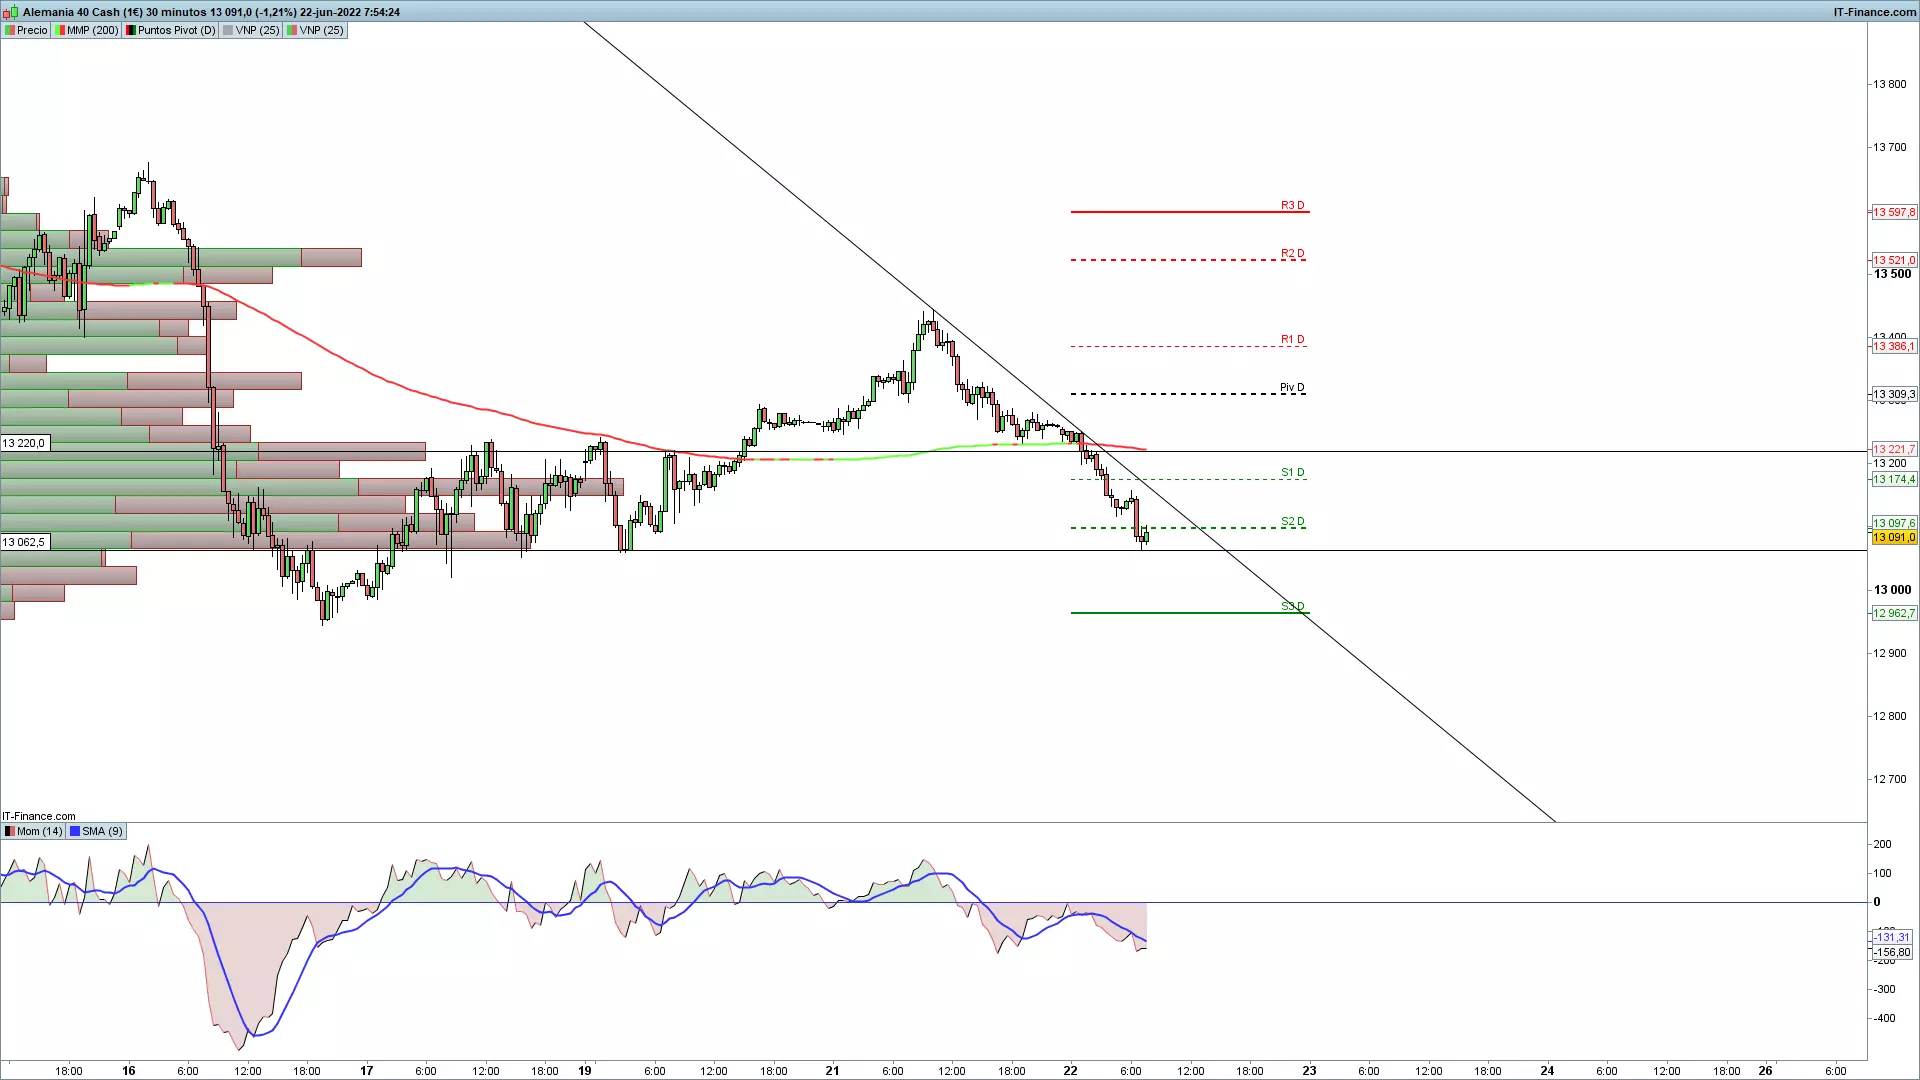Click the 13 221,7 red price tag

[1894, 449]
